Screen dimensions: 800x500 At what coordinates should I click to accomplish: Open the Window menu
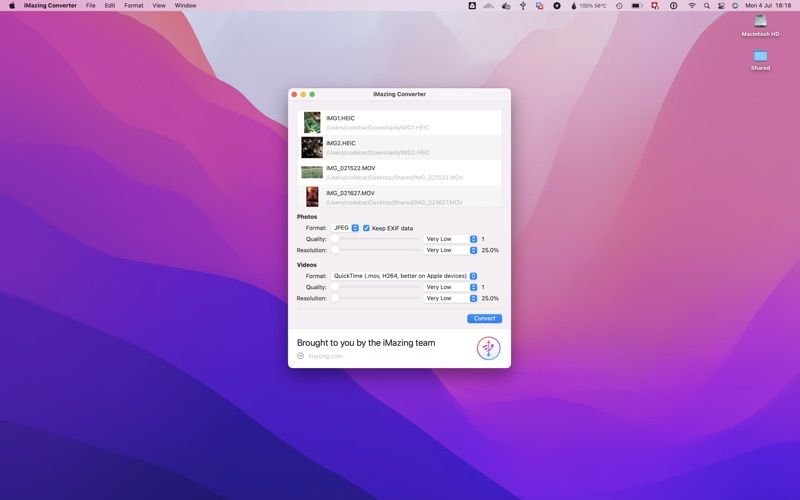pyautogui.click(x=185, y=6)
